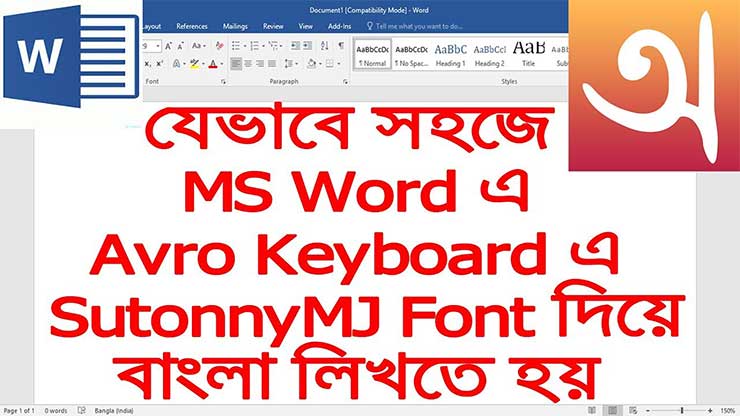The height and width of the screenshot is (416, 740).
Task: Switch to Web Layout view
Action: 633,410
